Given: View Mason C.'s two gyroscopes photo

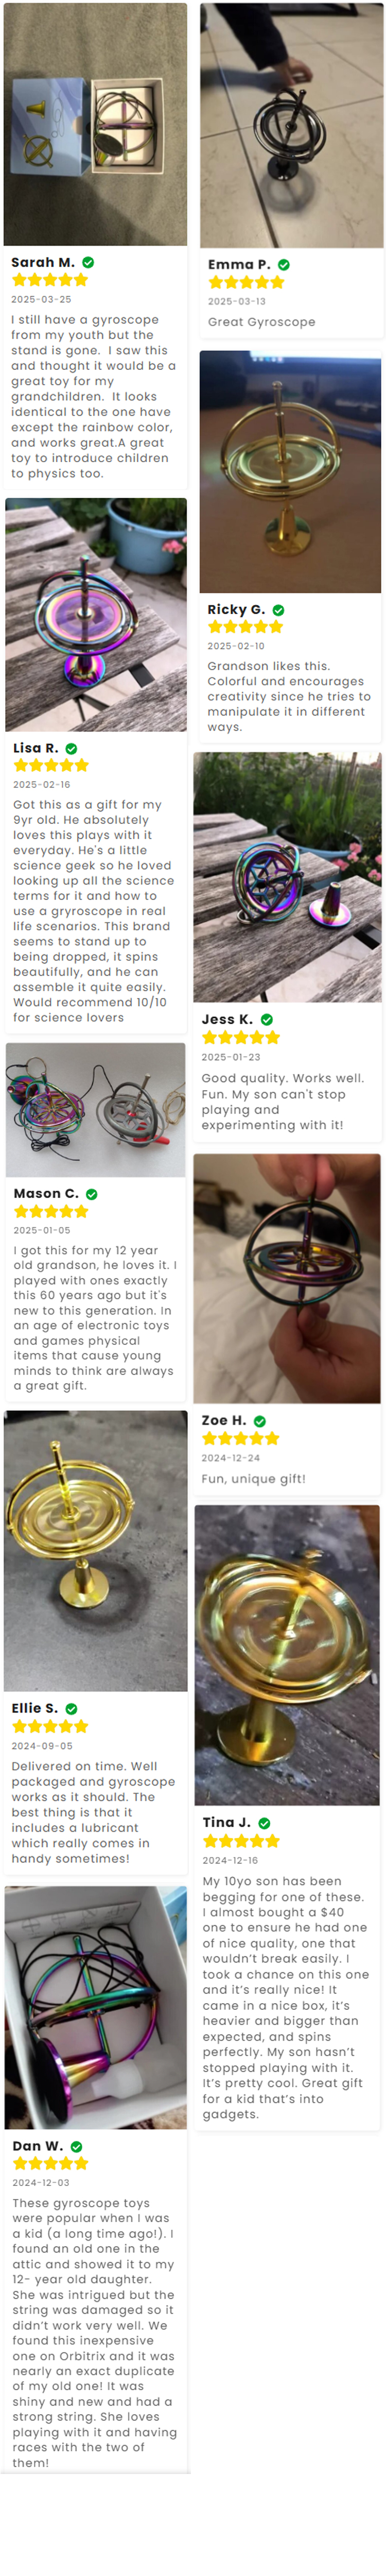Looking at the screenshot, I should (x=96, y=1110).
